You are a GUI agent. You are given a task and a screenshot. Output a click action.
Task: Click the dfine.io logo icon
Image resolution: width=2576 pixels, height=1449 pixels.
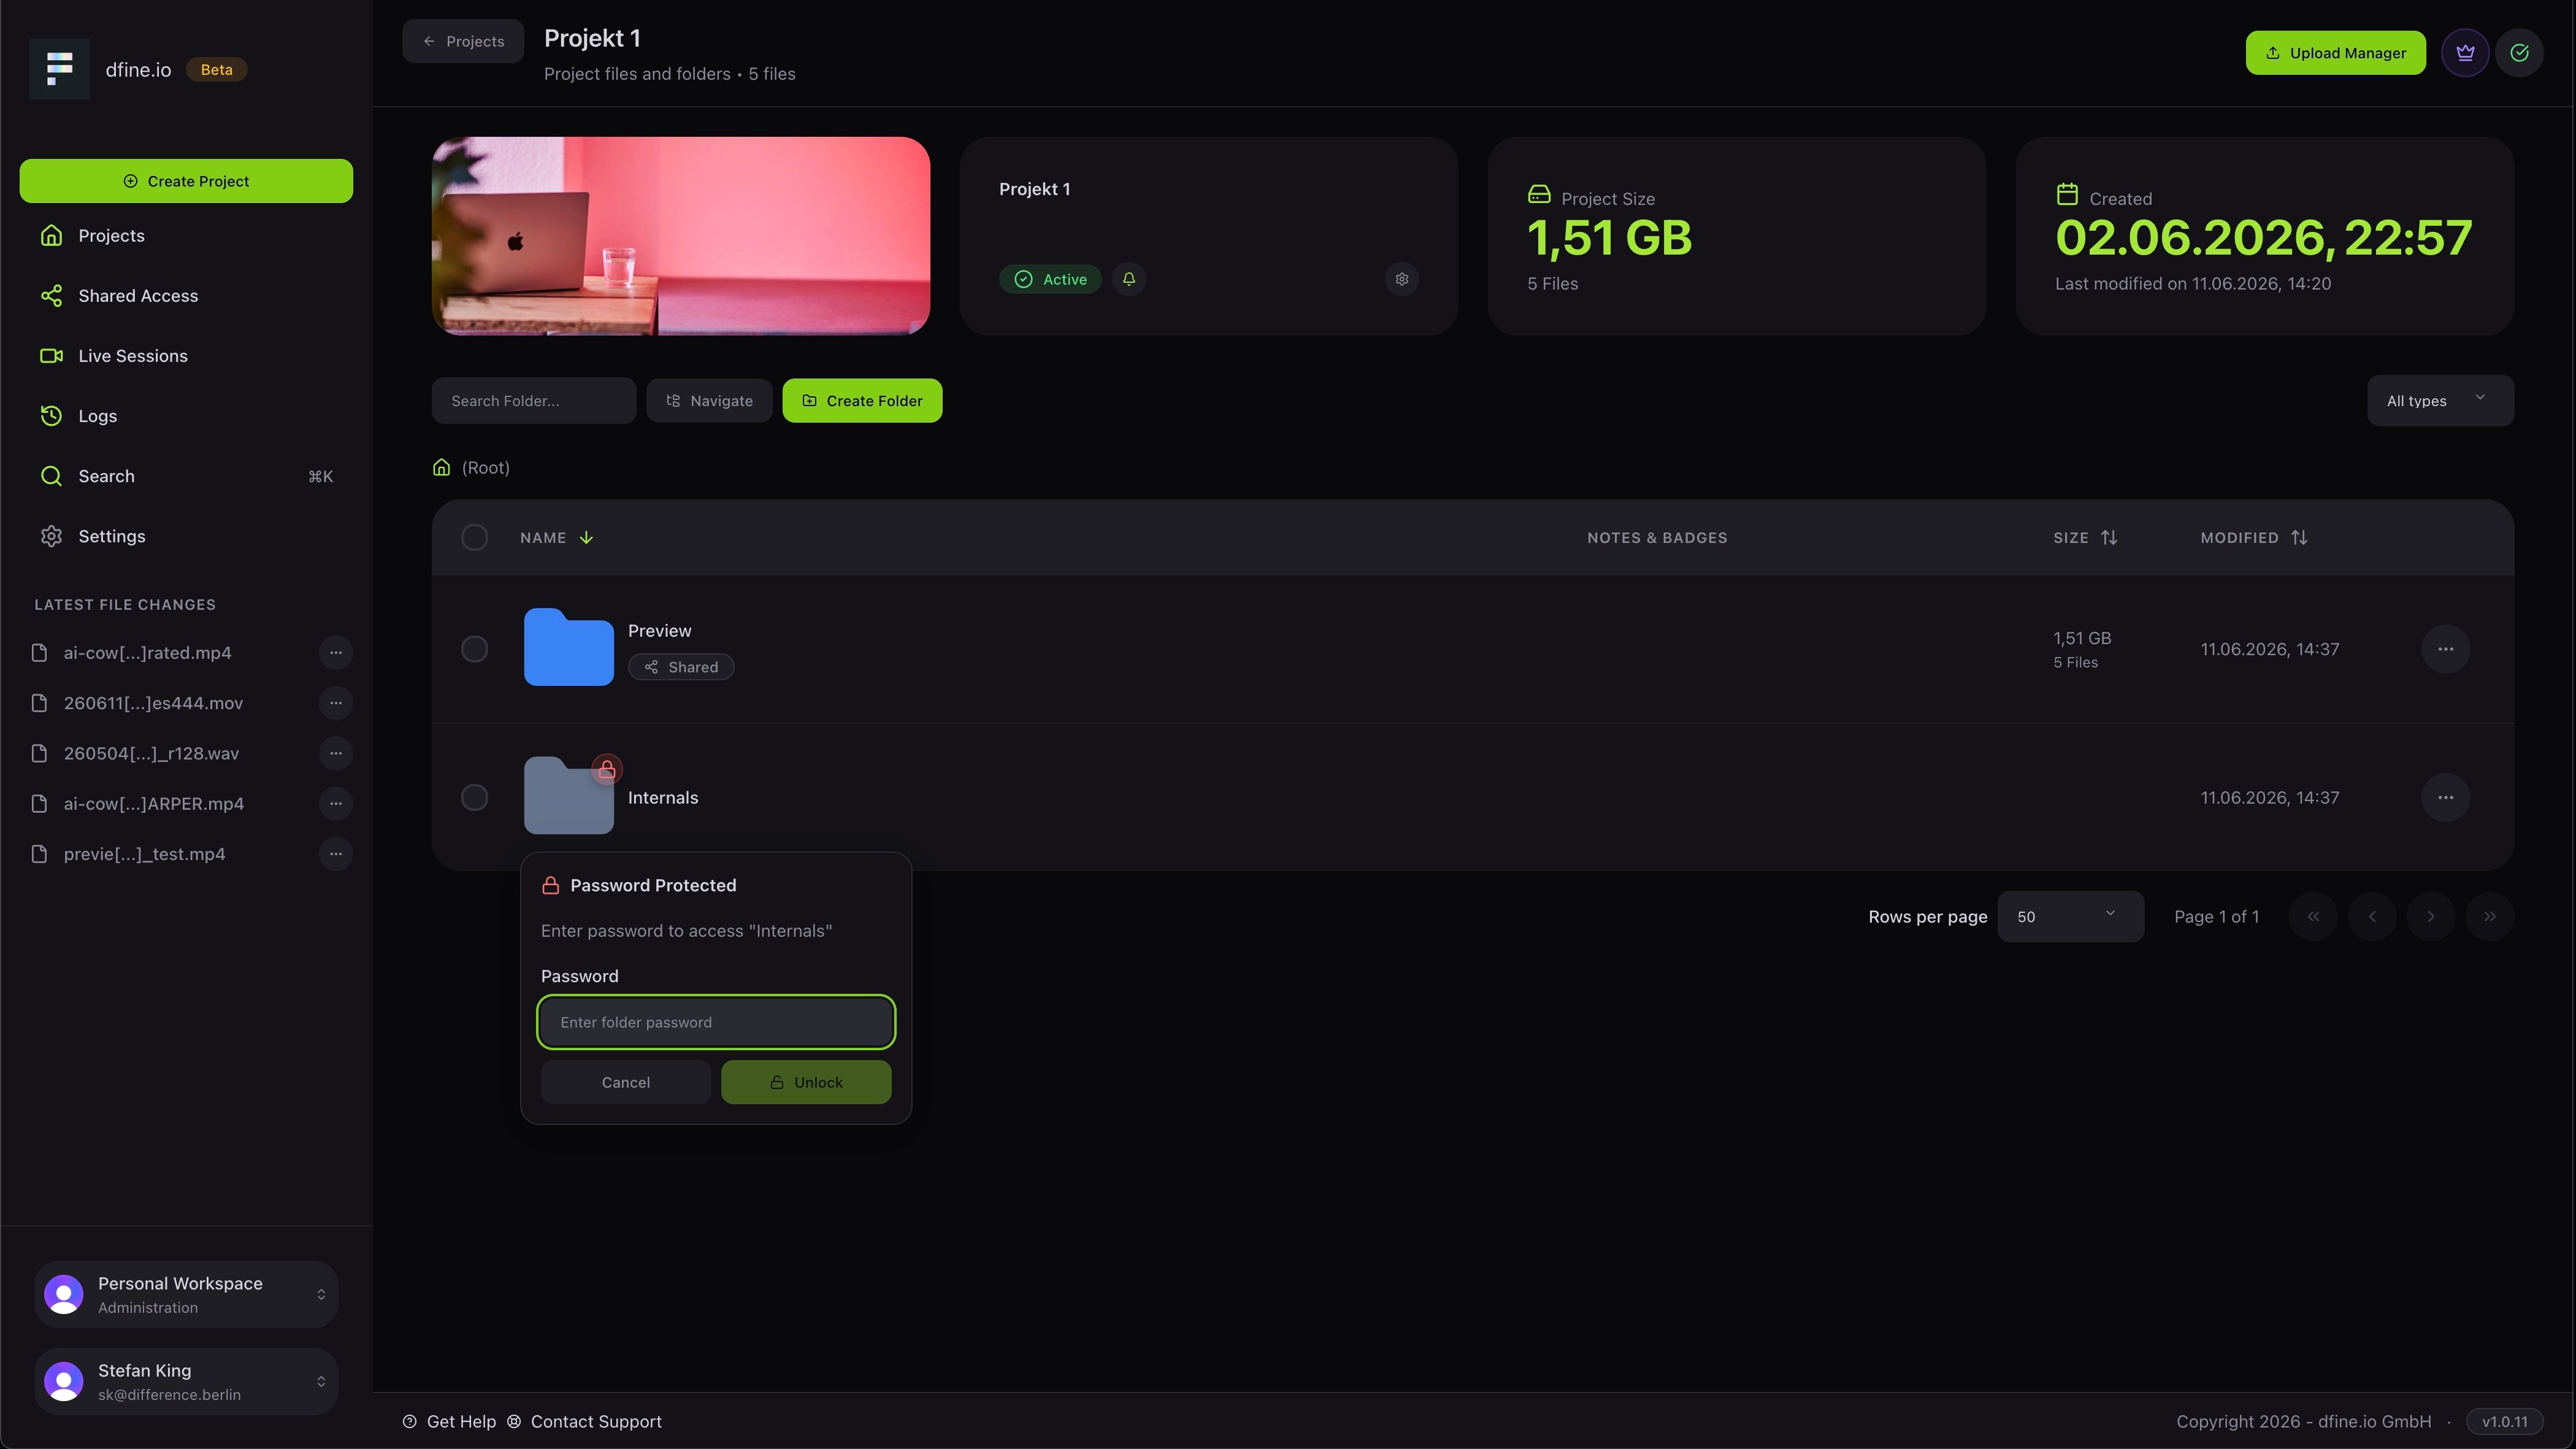coord(59,69)
